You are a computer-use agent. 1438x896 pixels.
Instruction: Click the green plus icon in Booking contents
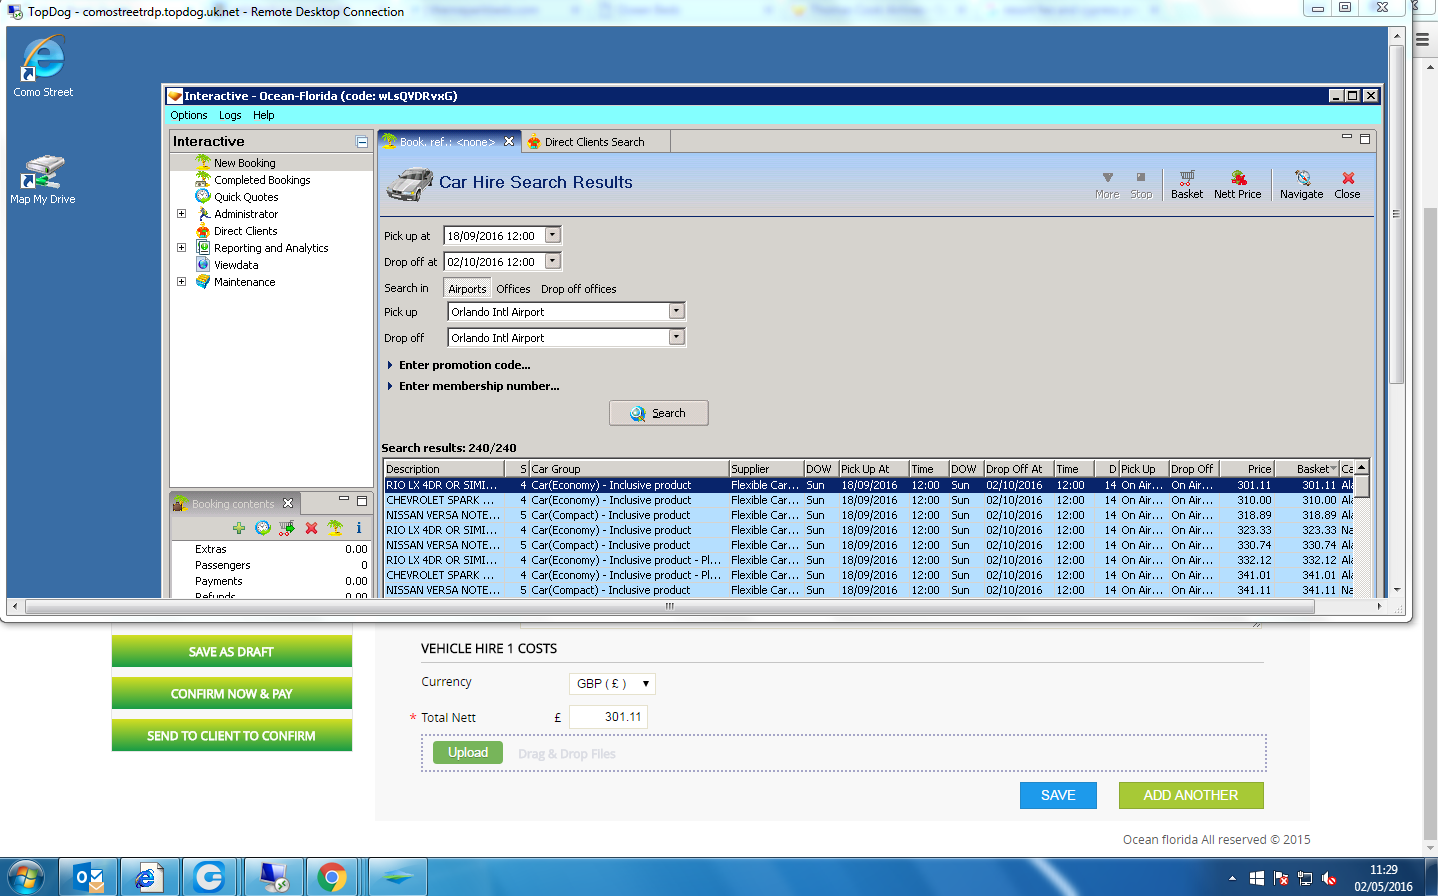[x=239, y=528]
